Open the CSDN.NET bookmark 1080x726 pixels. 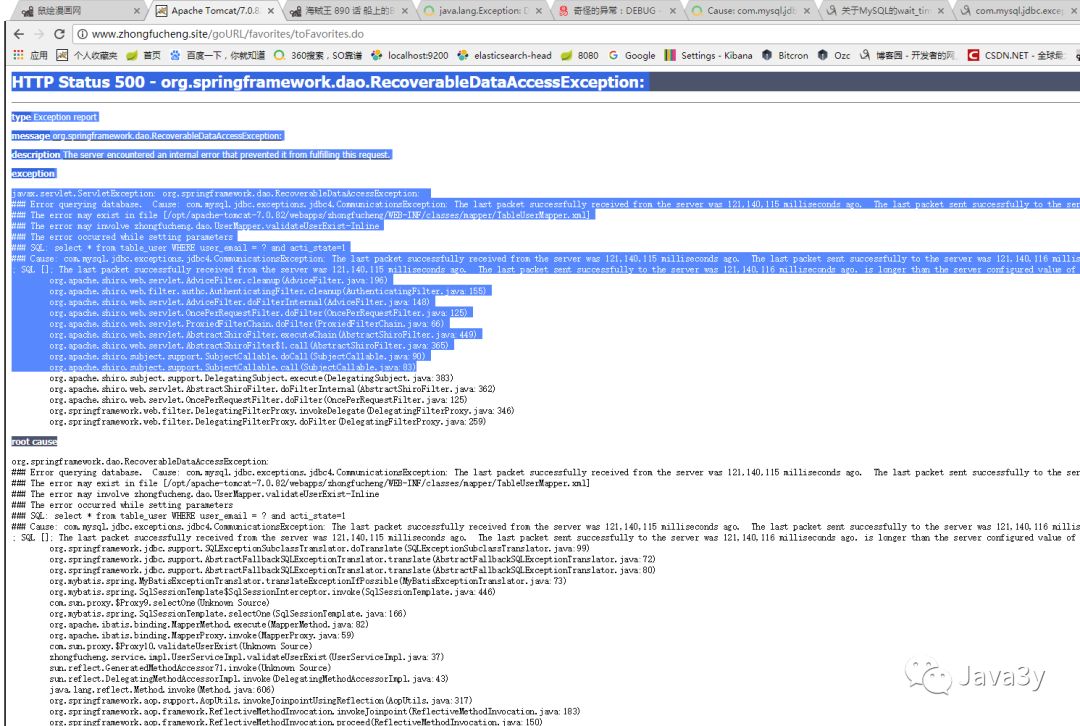click(1015, 55)
